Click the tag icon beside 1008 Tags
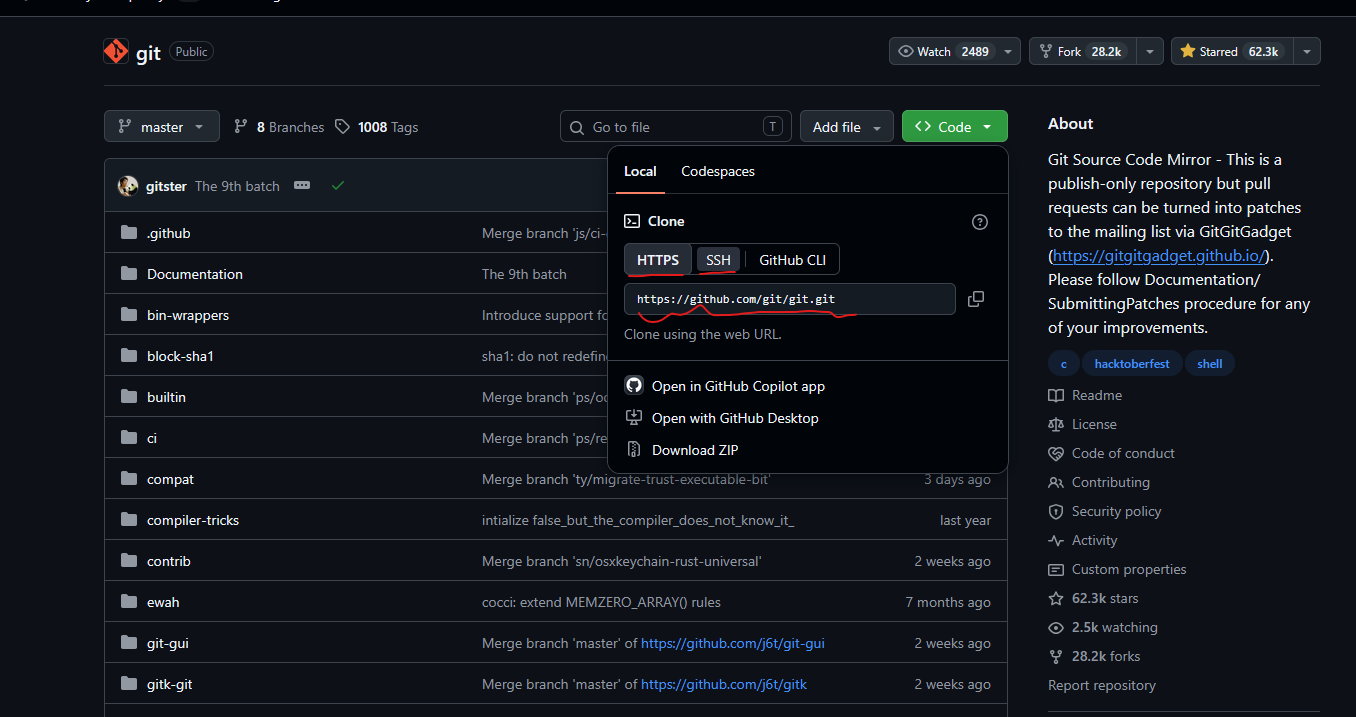 343,127
